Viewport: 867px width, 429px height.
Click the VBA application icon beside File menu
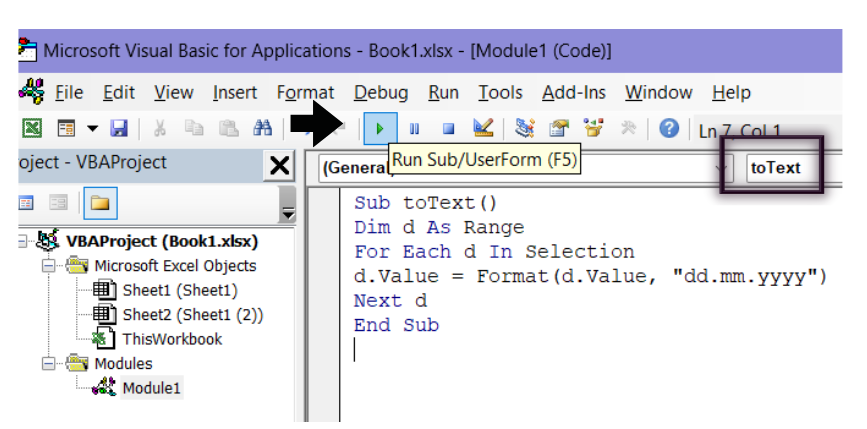pyautogui.click(x=32, y=91)
